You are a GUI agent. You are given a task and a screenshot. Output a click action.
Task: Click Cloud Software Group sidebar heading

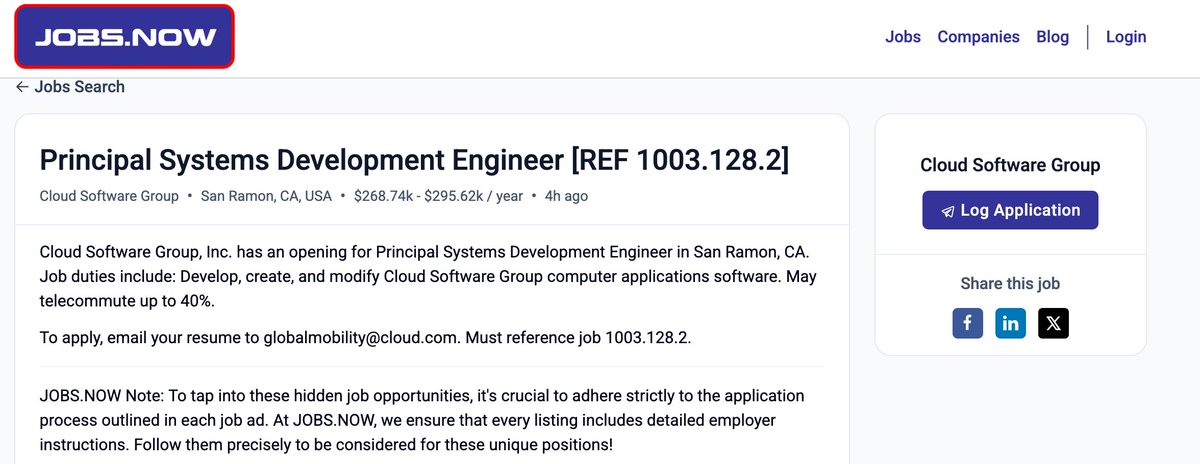pos(1010,165)
